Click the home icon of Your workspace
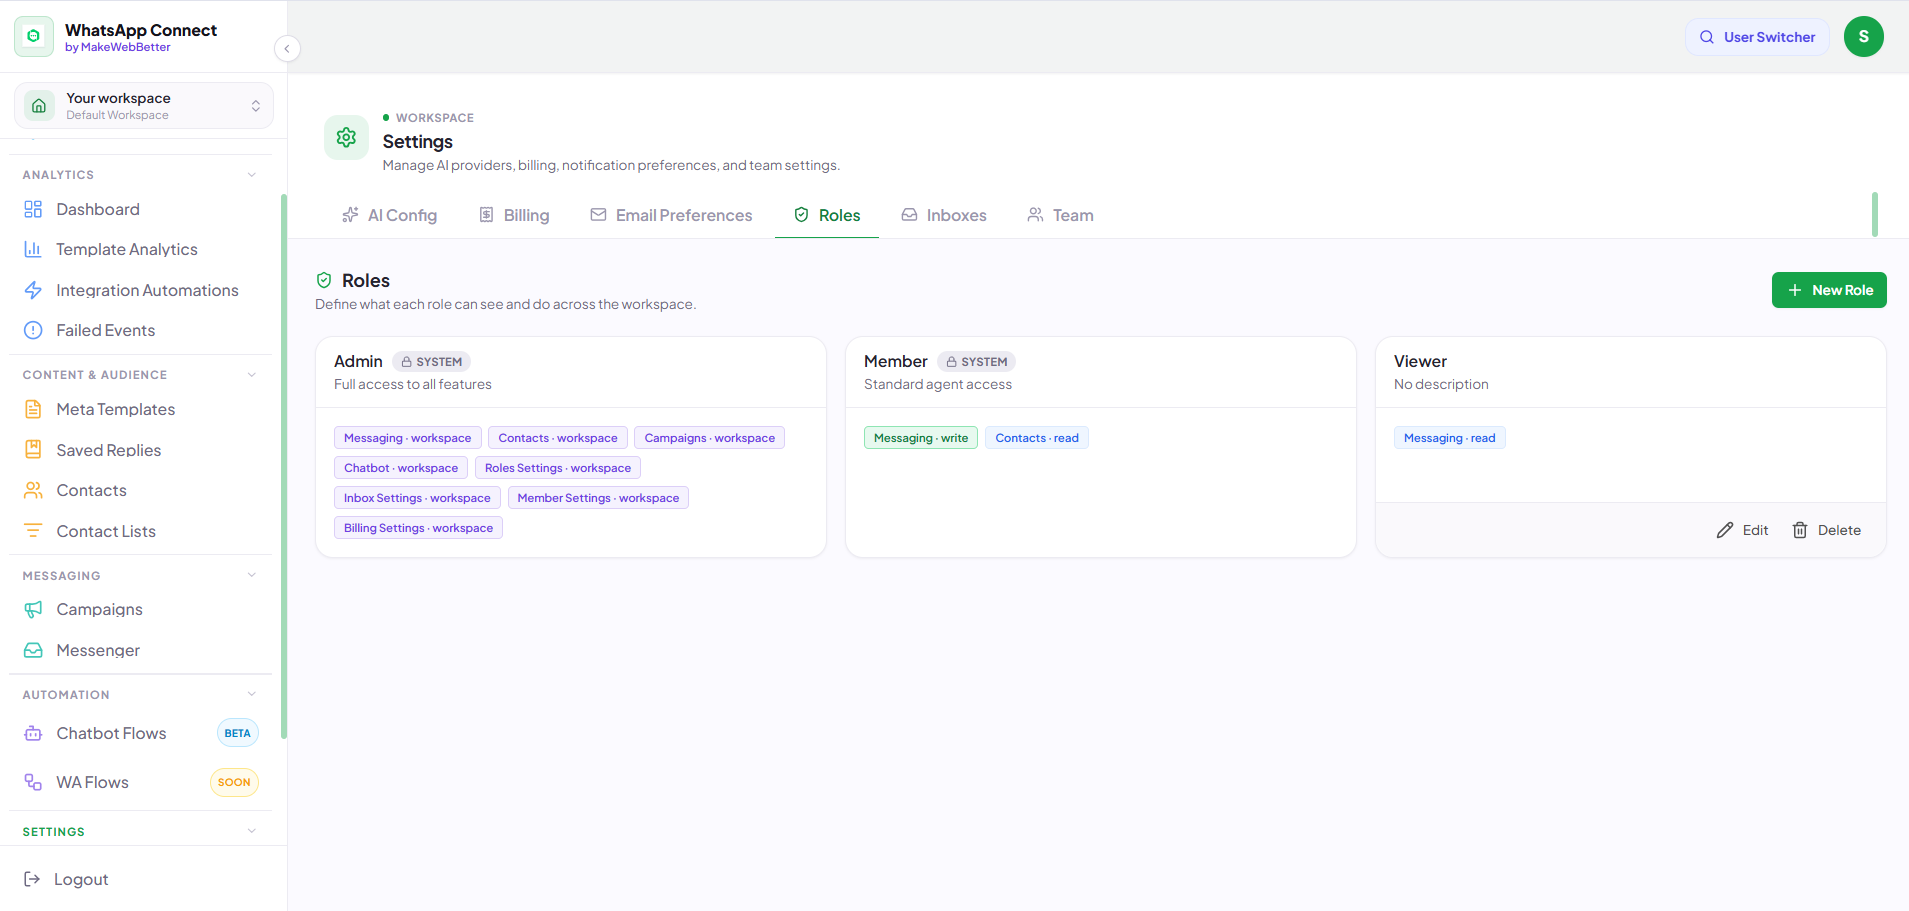The height and width of the screenshot is (911, 1909). (x=39, y=106)
